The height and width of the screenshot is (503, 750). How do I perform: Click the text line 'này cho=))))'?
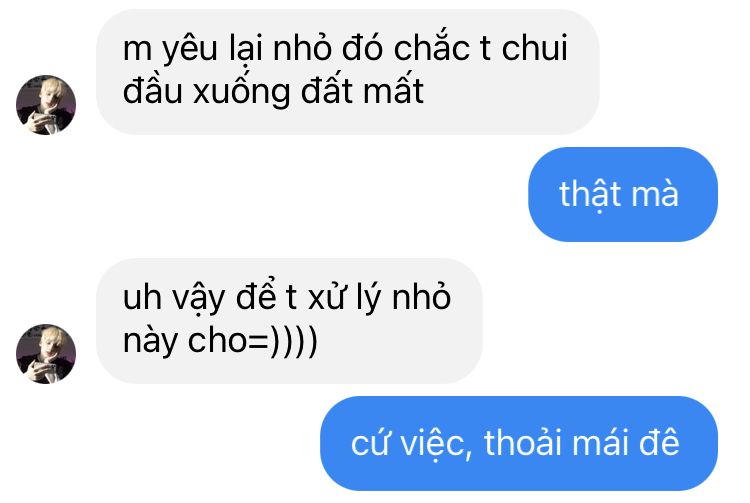click(x=220, y=340)
